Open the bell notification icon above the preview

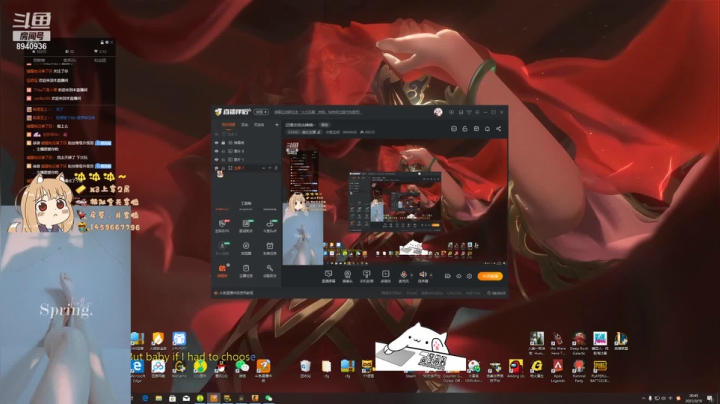pos(487,129)
